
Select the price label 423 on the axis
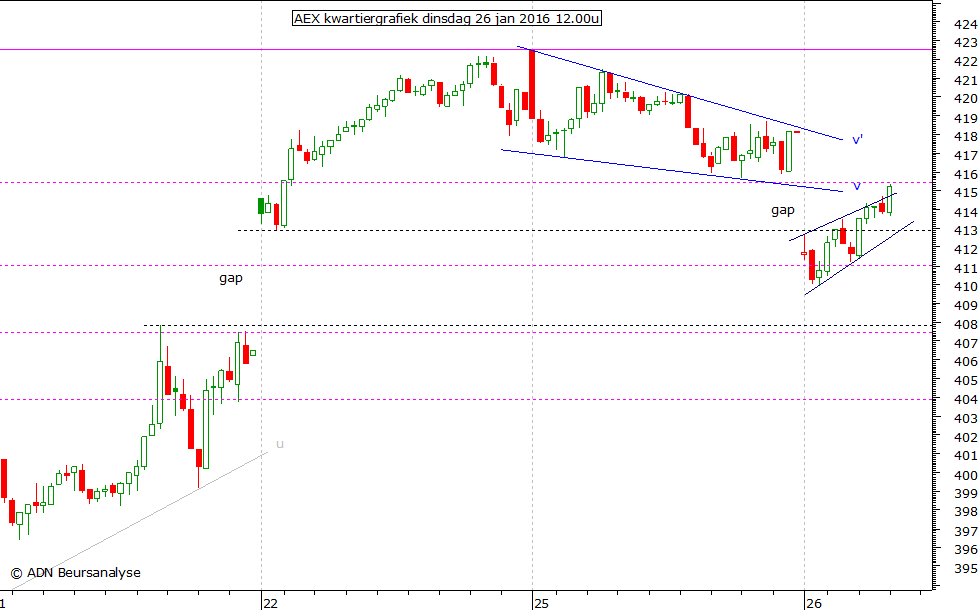click(x=966, y=42)
